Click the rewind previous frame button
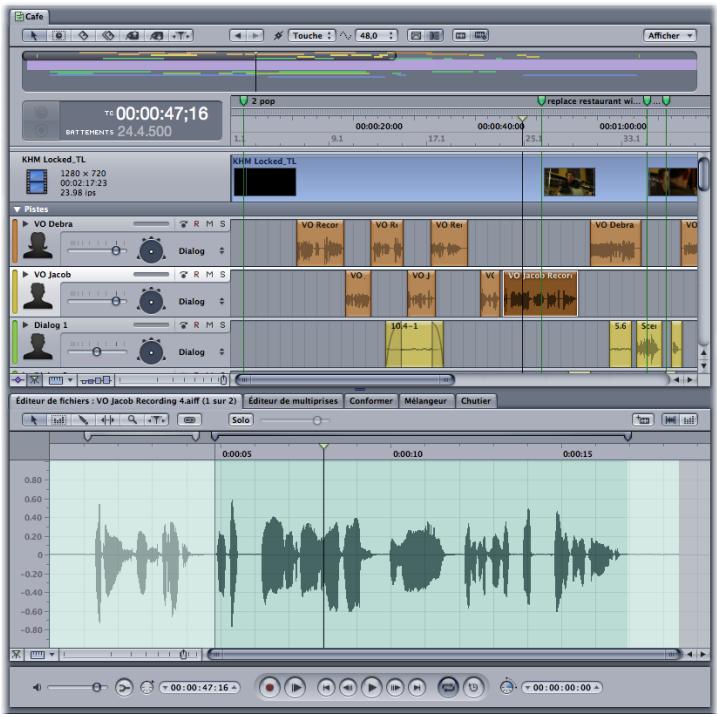Screen dimensions: 717x717 pos(348,687)
